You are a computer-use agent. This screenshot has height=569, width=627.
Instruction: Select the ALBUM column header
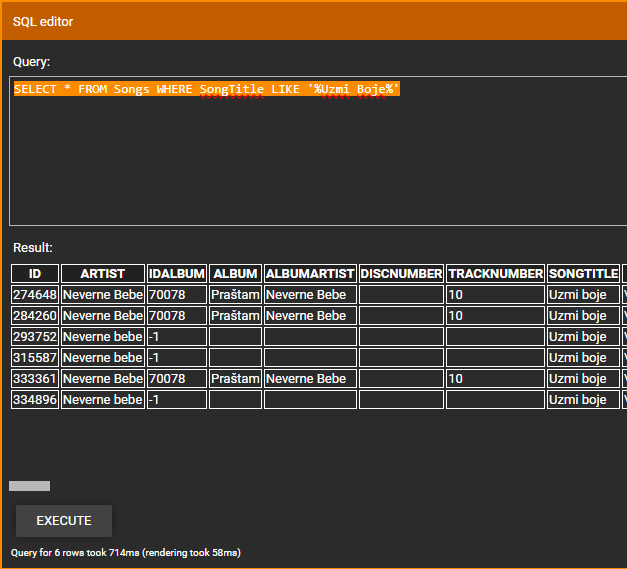pyautogui.click(x=235, y=274)
